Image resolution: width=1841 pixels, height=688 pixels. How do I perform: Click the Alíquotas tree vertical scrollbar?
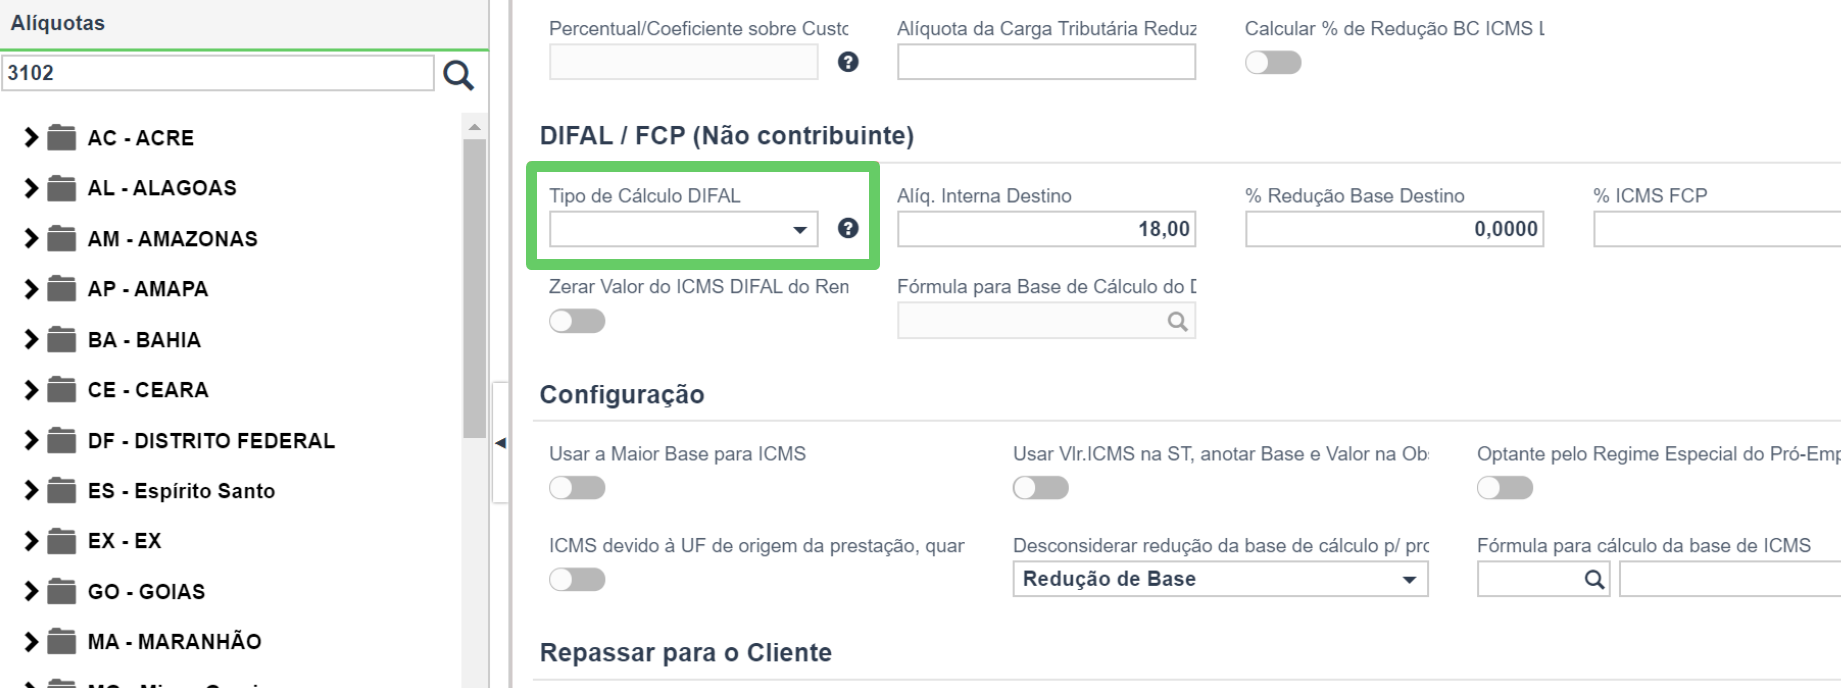coord(475,288)
